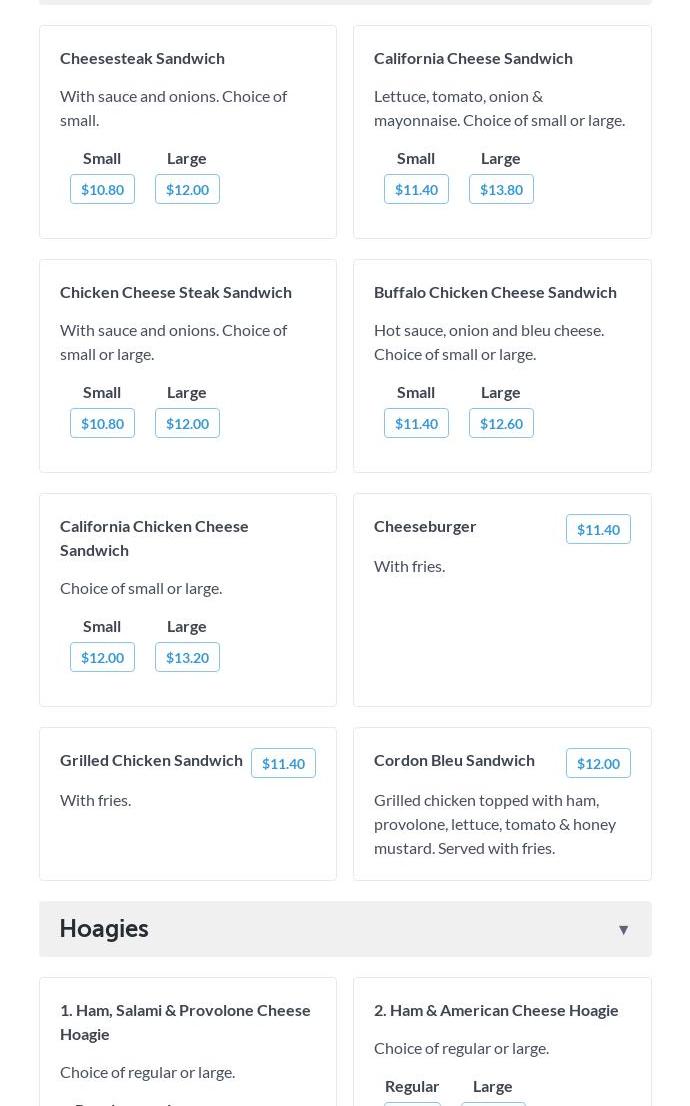The height and width of the screenshot is (1106, 690).
Task: Click Cordon Bleu Sandwich description text
Action: [x=494, y=824]
